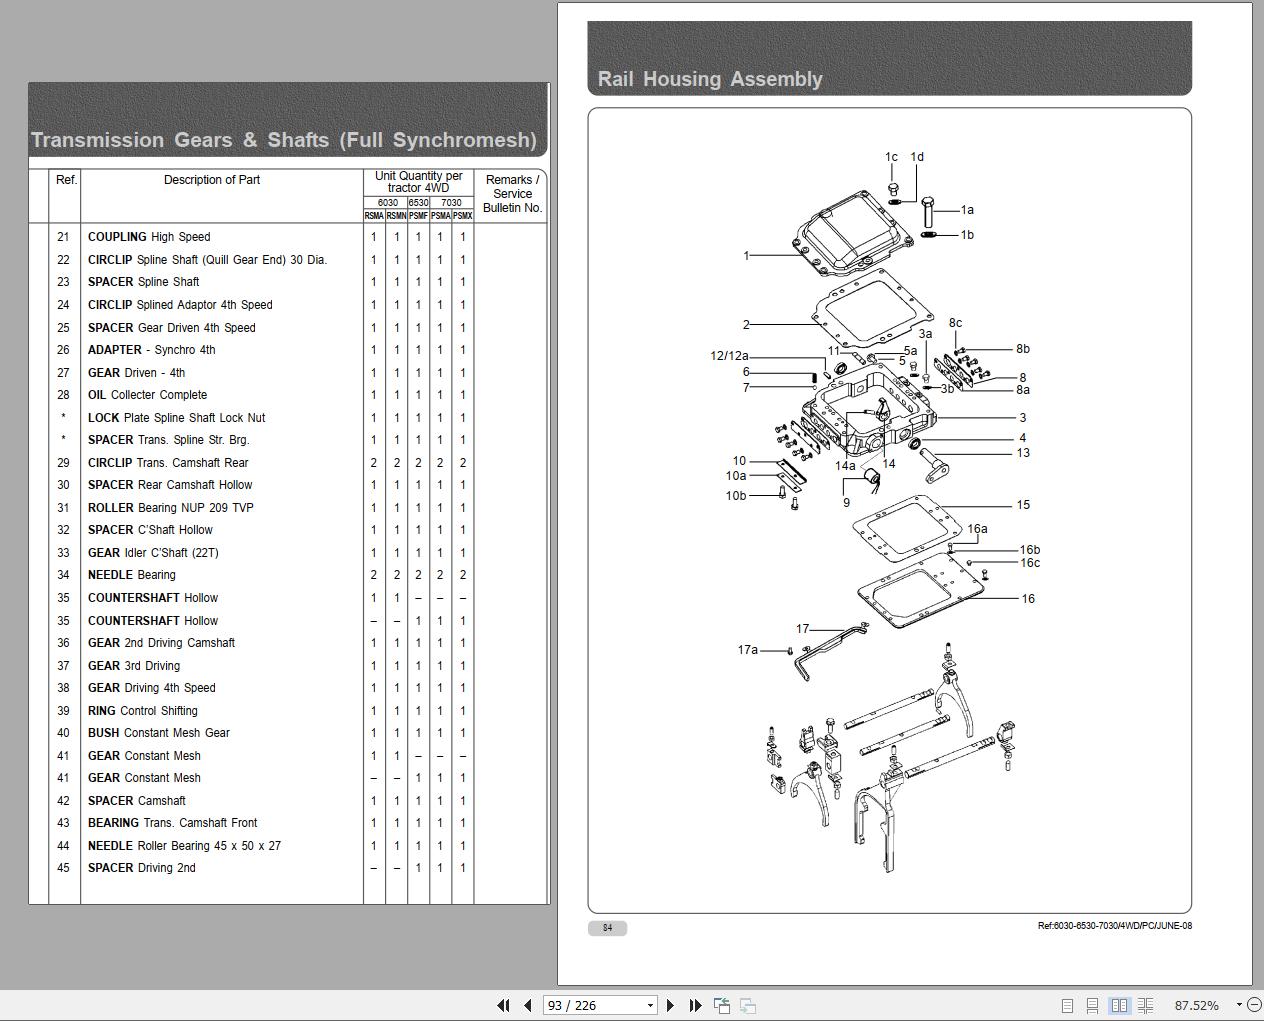The width and height of the screenshot is (1264, 1021).
Task: Select two-page facing view
Action: click(x=1119, y=1005)
